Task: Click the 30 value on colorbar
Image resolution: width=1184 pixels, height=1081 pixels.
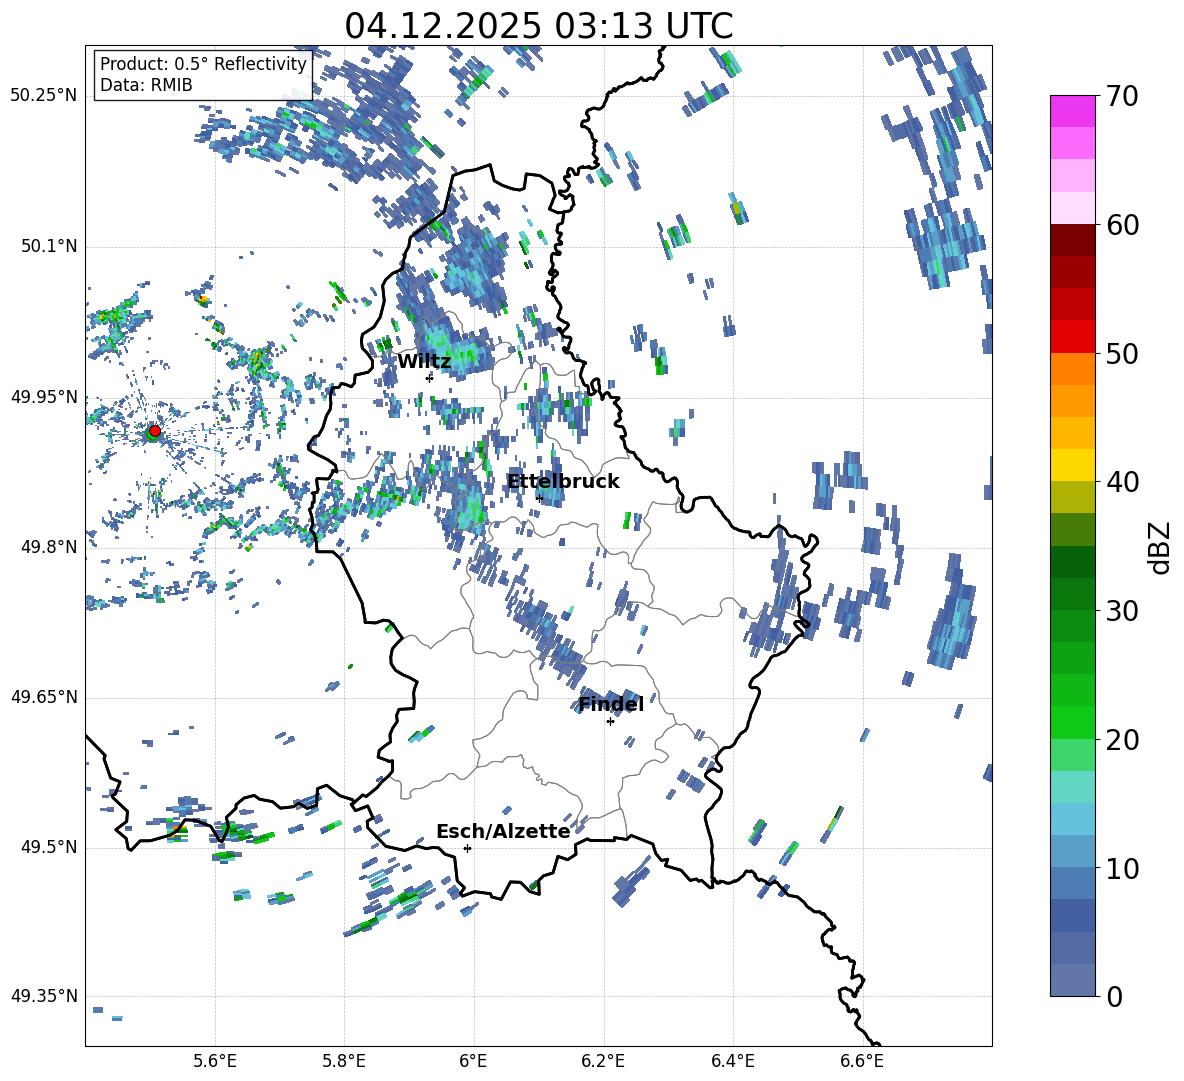Action: tap(1122, 610)
